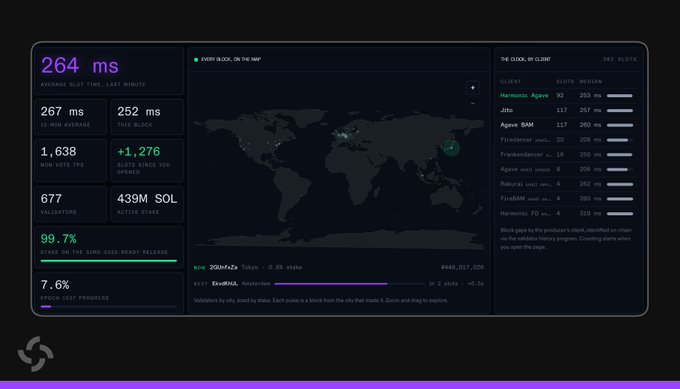Click the '319 ms' median for Harmonic FD
The width and height of the screenshot is (680, 389).
pos(590,213)
